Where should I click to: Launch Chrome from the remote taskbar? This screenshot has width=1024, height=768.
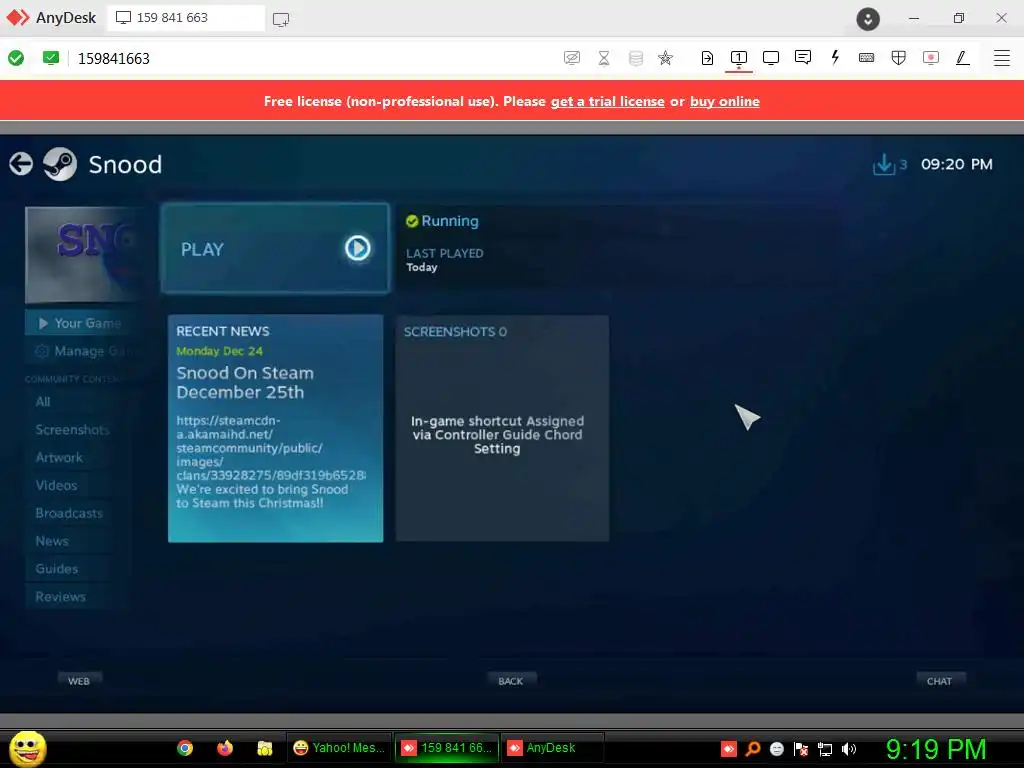click(x=185, y=748)
